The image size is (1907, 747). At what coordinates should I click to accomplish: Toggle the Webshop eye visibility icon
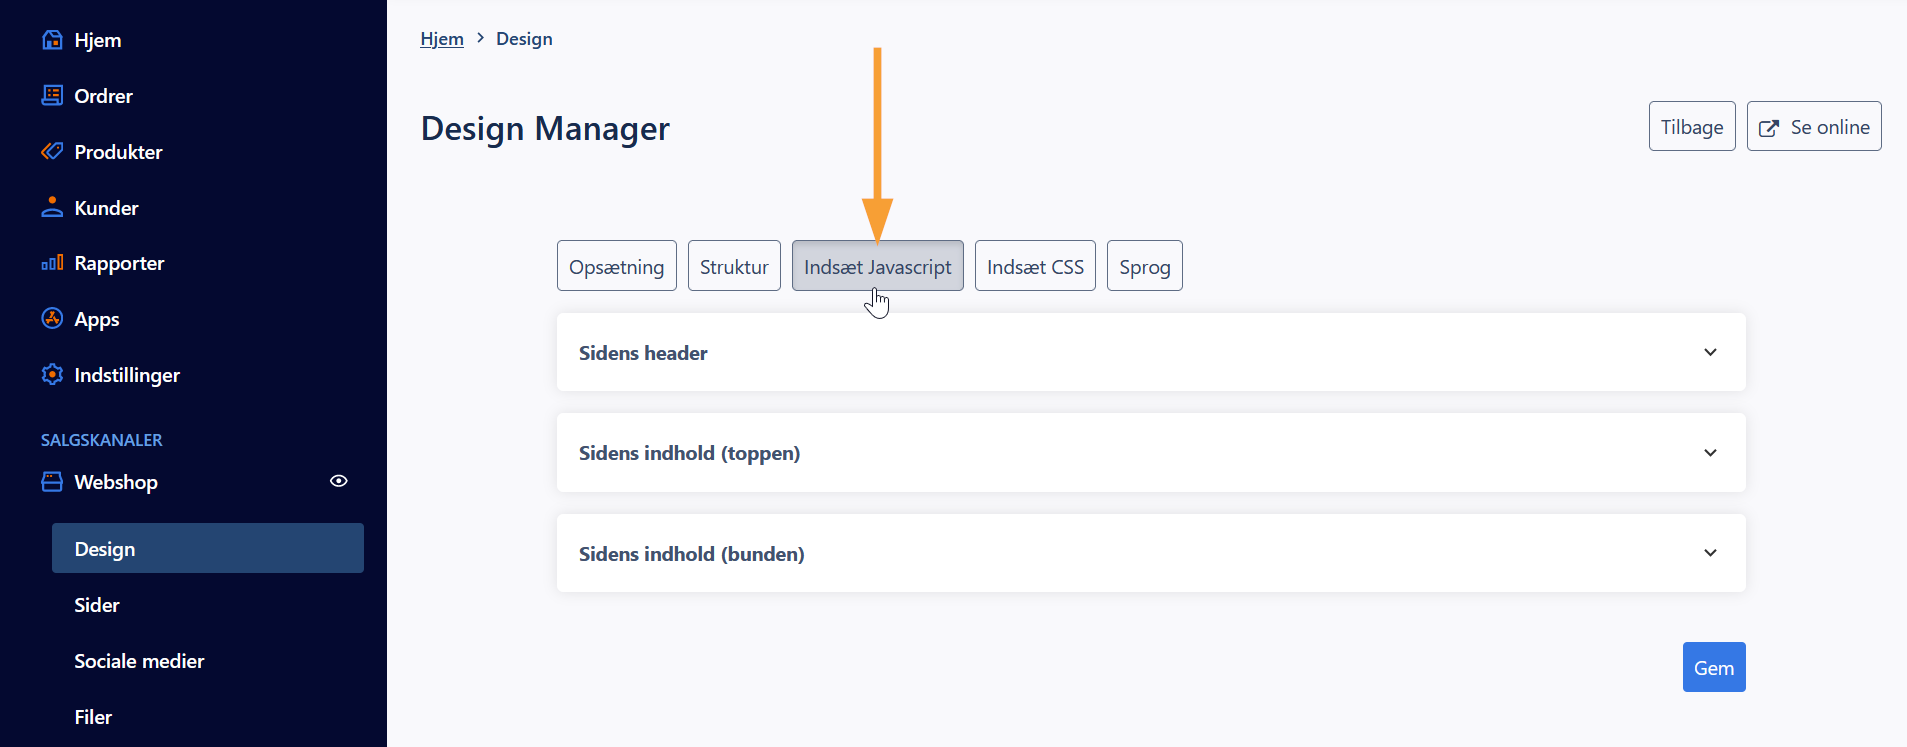[x=339, y=481]
